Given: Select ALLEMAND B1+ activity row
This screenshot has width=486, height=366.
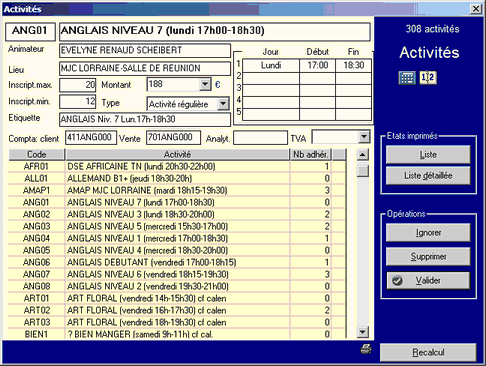Looking at the screenshot, I should coord(177,178).
